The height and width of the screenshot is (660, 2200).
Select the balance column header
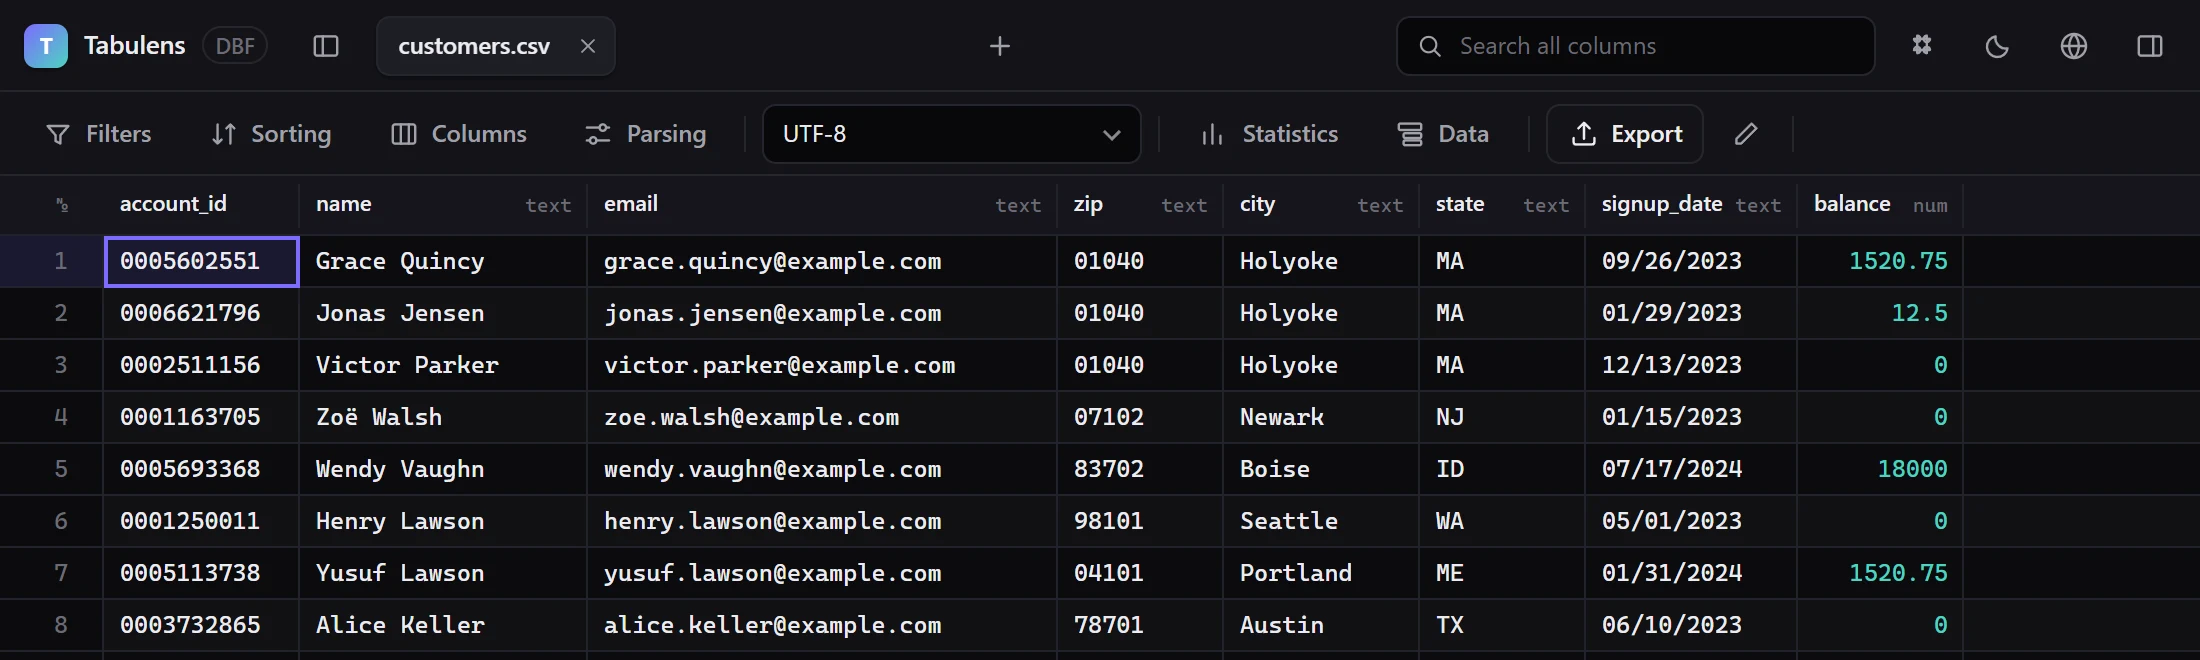[1880, 205]
